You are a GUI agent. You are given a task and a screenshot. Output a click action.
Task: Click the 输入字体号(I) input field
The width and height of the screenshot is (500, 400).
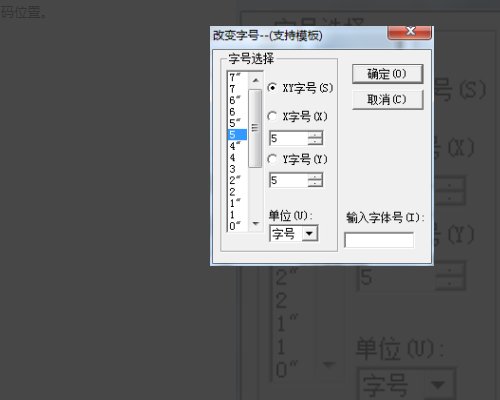(379, 240)
